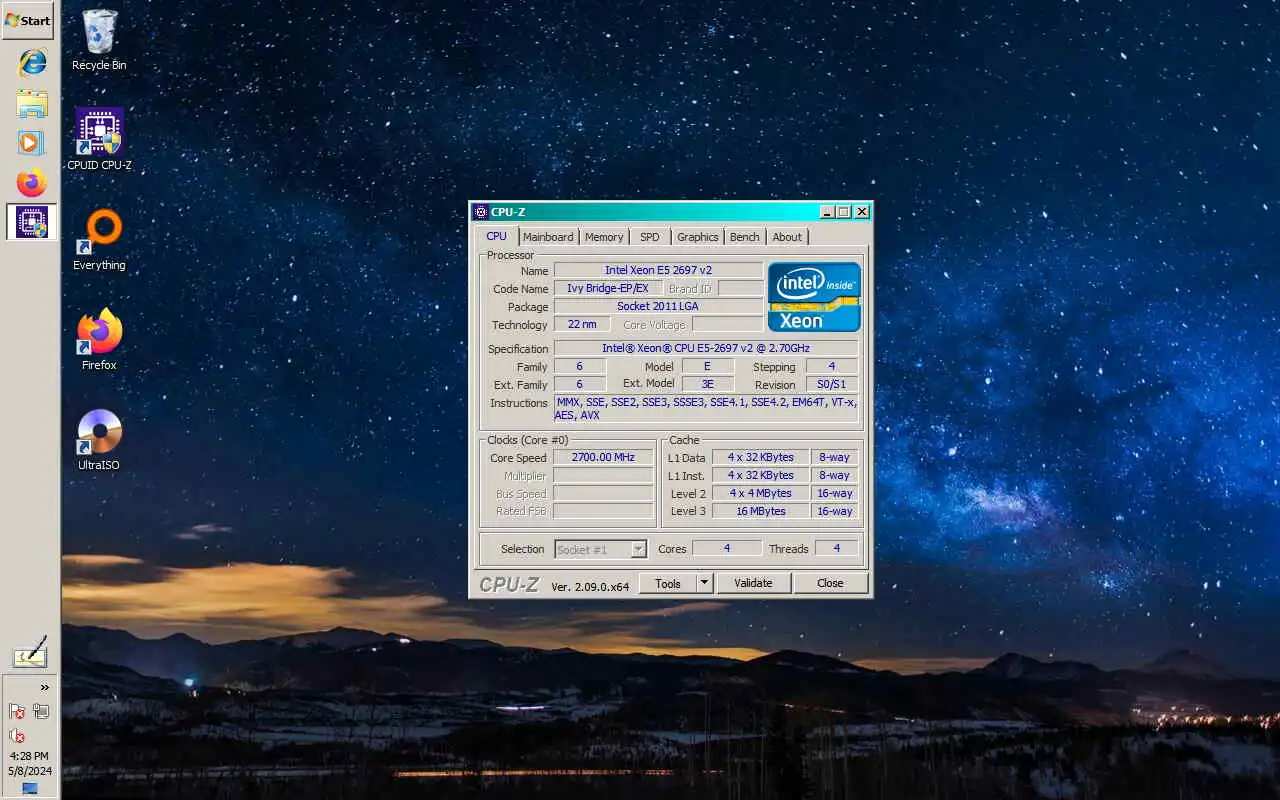The height and width of the screenshot is (800, 1280).
Task: Click the Ext. Model value 3E
Action: pyautogui.click(x=707, y=384)
